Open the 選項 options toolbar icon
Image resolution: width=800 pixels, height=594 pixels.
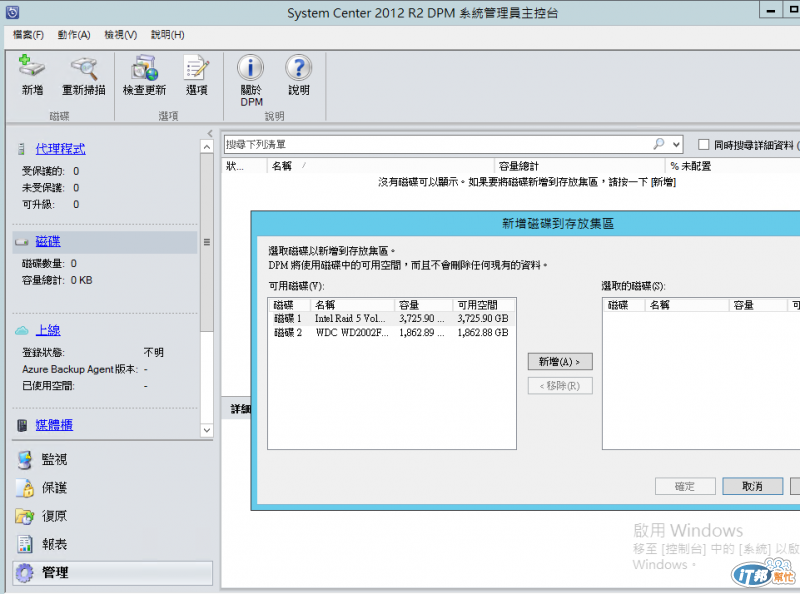click(x=196, y=67)
